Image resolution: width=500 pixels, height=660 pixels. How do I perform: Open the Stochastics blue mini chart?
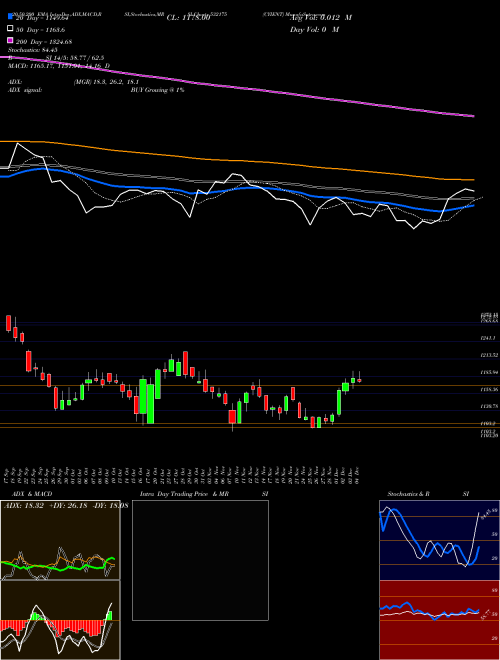point(439,540)
